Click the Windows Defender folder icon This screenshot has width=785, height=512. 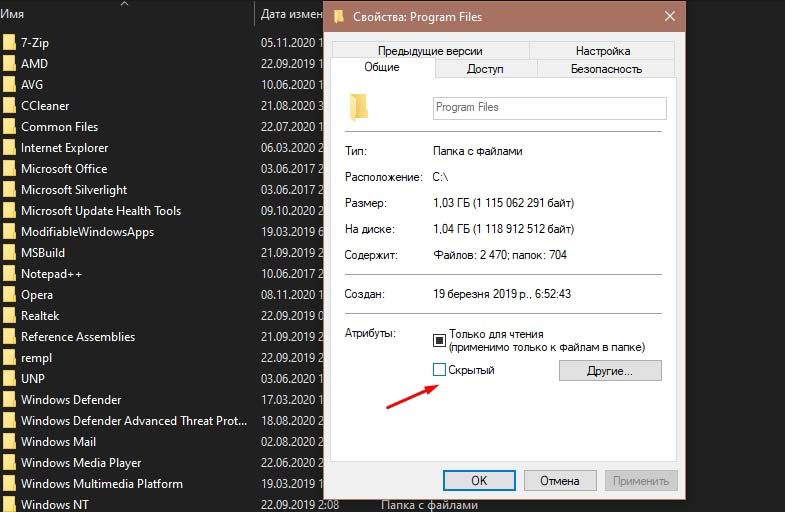point(9,400)
